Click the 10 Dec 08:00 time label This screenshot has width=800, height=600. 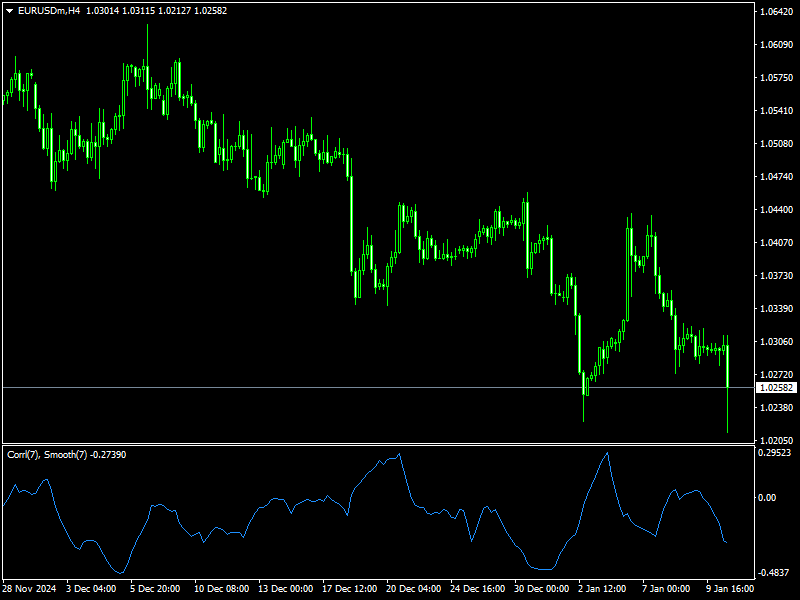[221, 588]
